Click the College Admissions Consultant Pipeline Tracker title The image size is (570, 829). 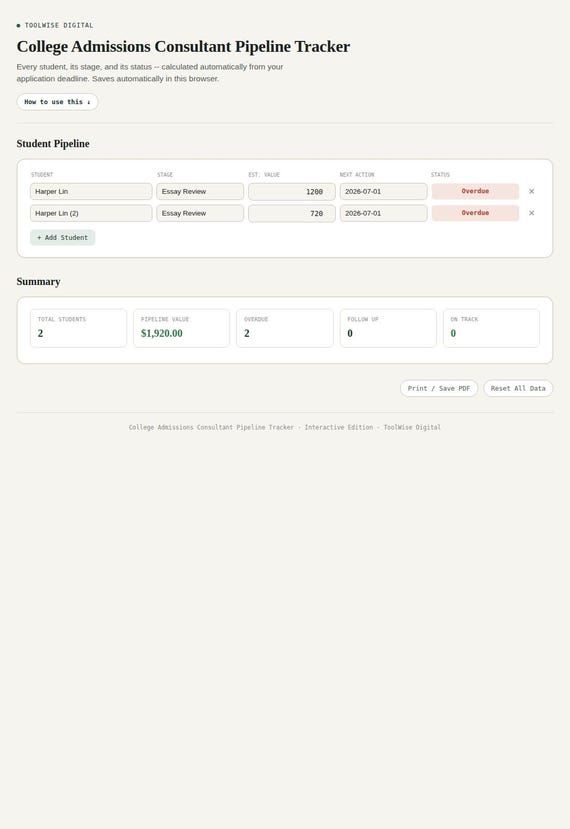pos(183,47)
